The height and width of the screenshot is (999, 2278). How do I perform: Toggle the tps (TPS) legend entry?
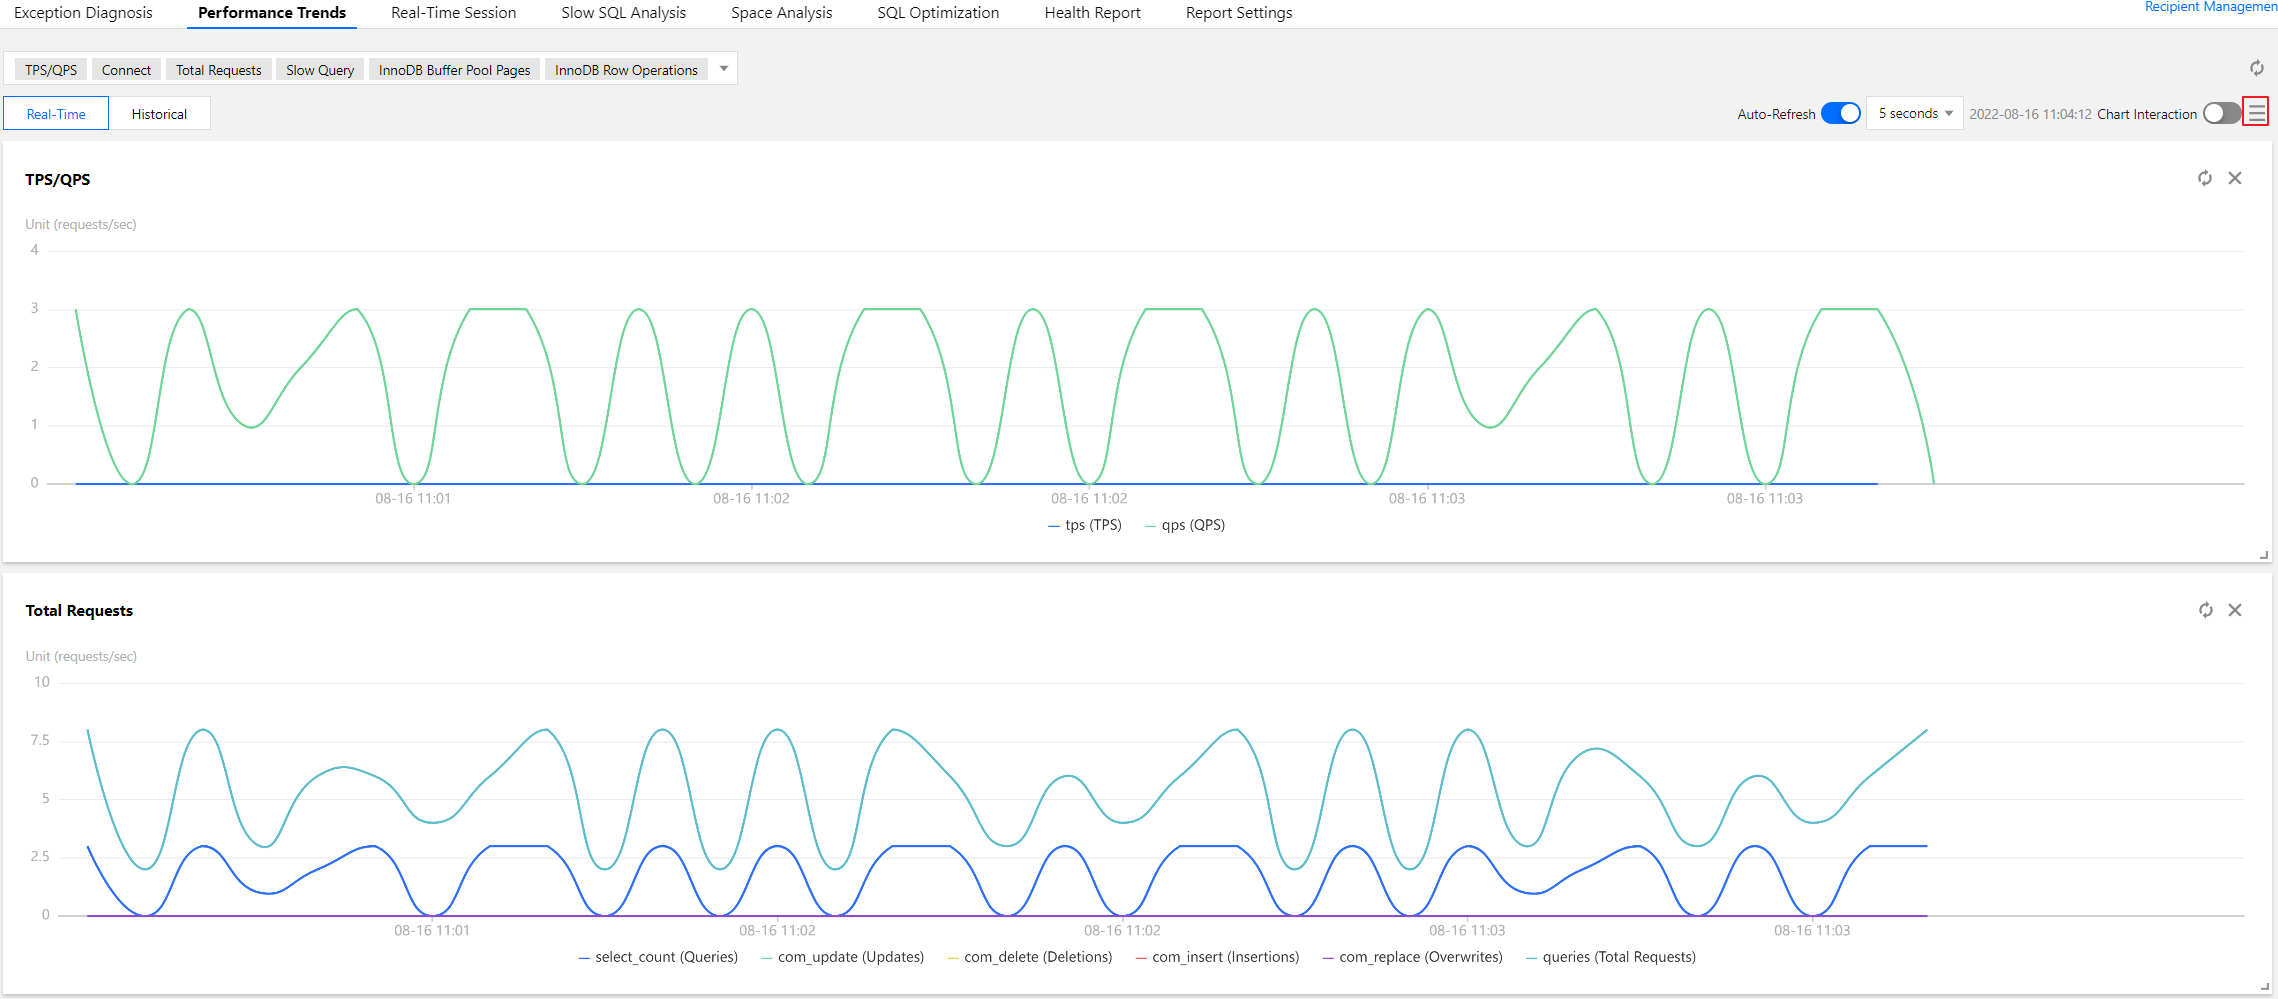click(x=1084, y=524)
